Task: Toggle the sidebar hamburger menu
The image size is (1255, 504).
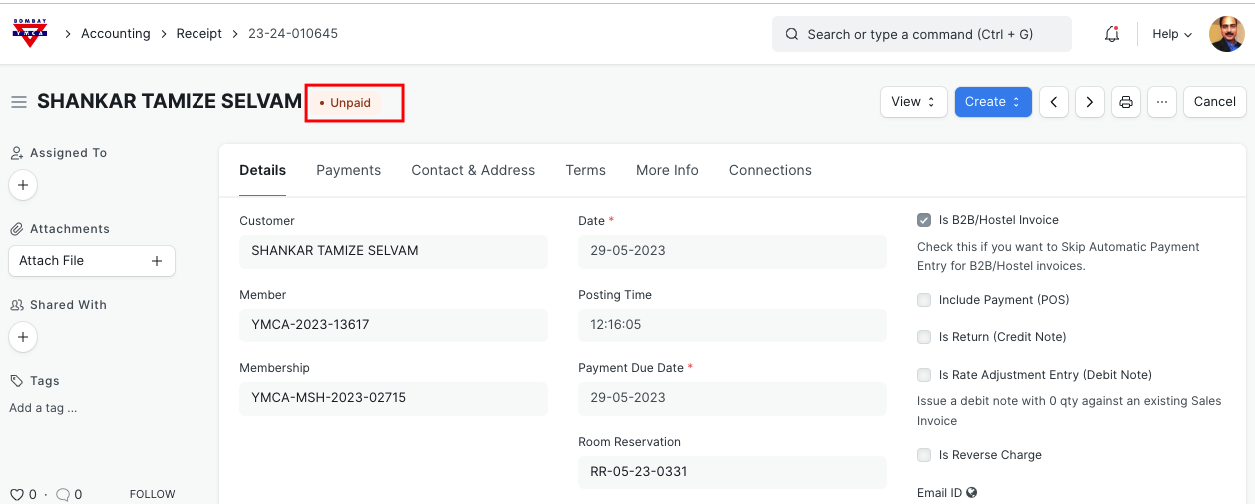Action: (x=18, y=102)
